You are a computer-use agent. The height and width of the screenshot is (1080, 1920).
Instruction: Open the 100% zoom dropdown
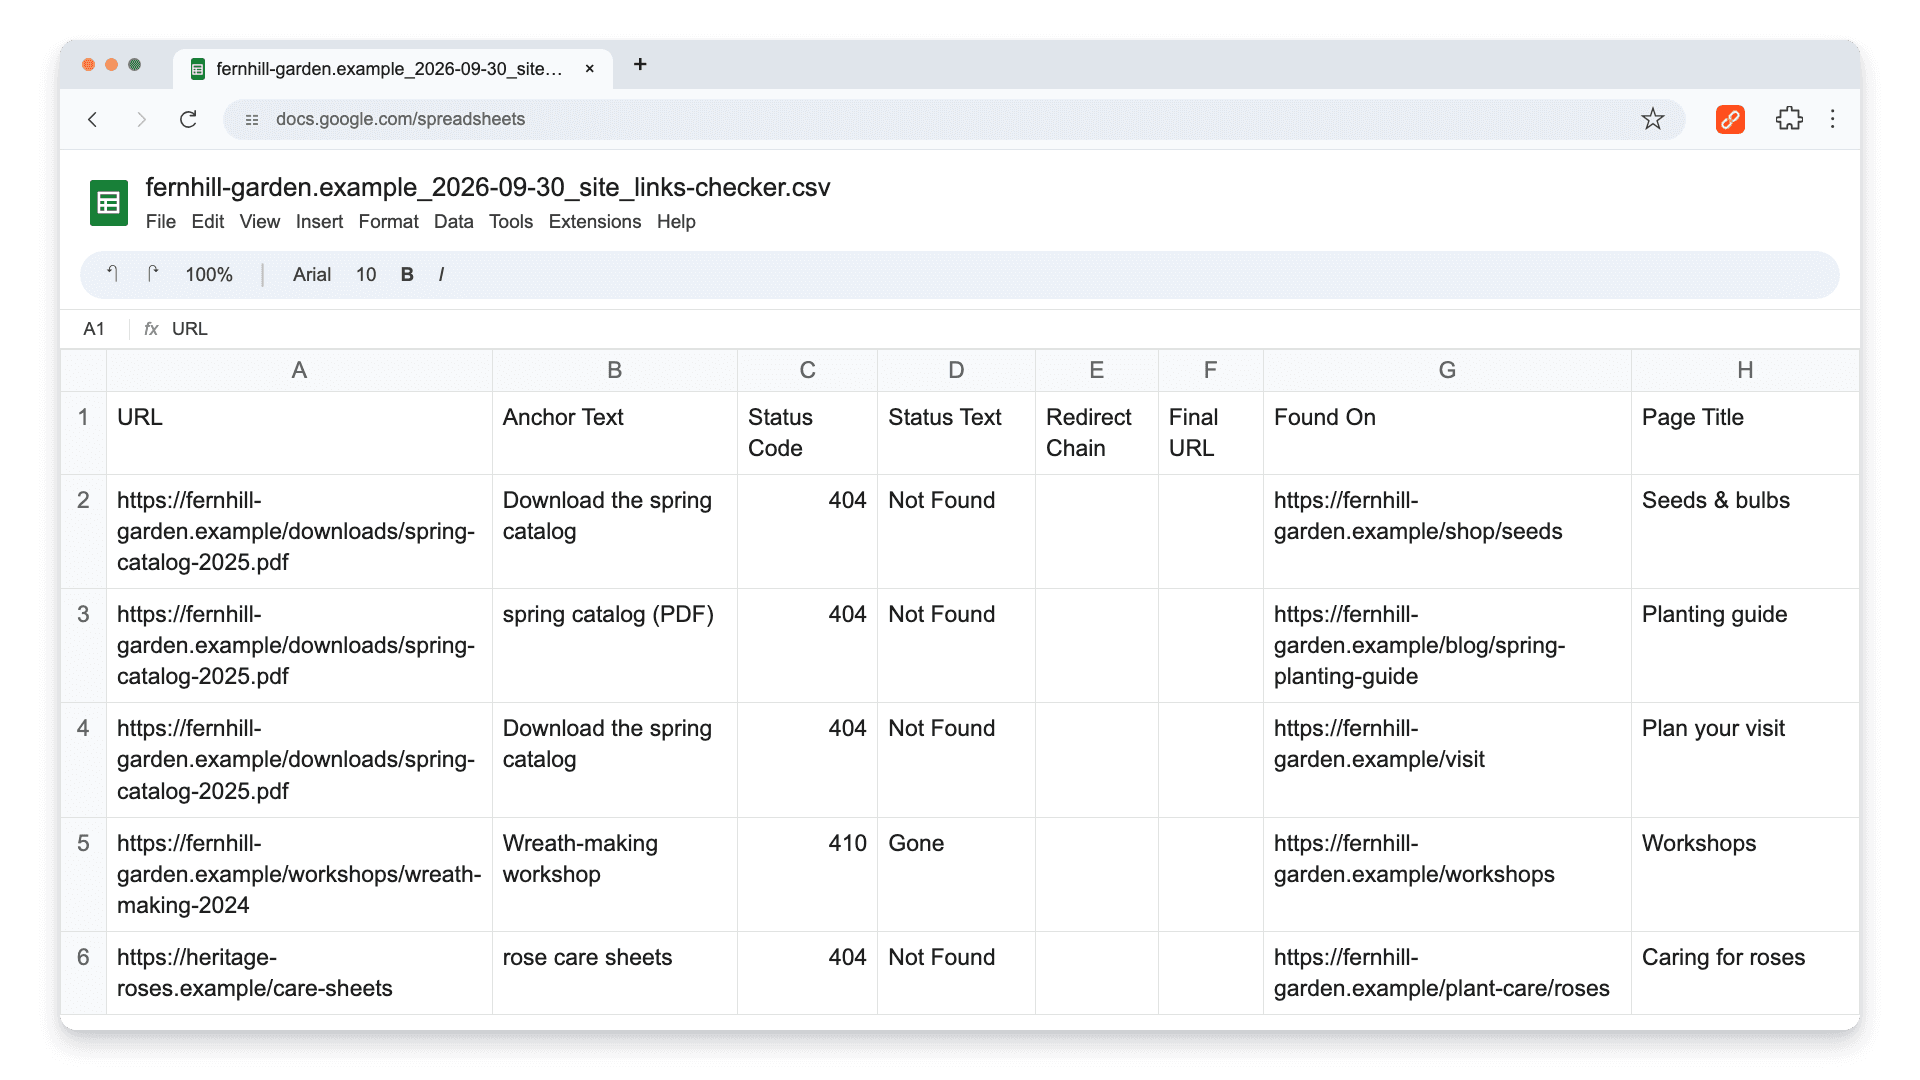click(x=209, y=274)
